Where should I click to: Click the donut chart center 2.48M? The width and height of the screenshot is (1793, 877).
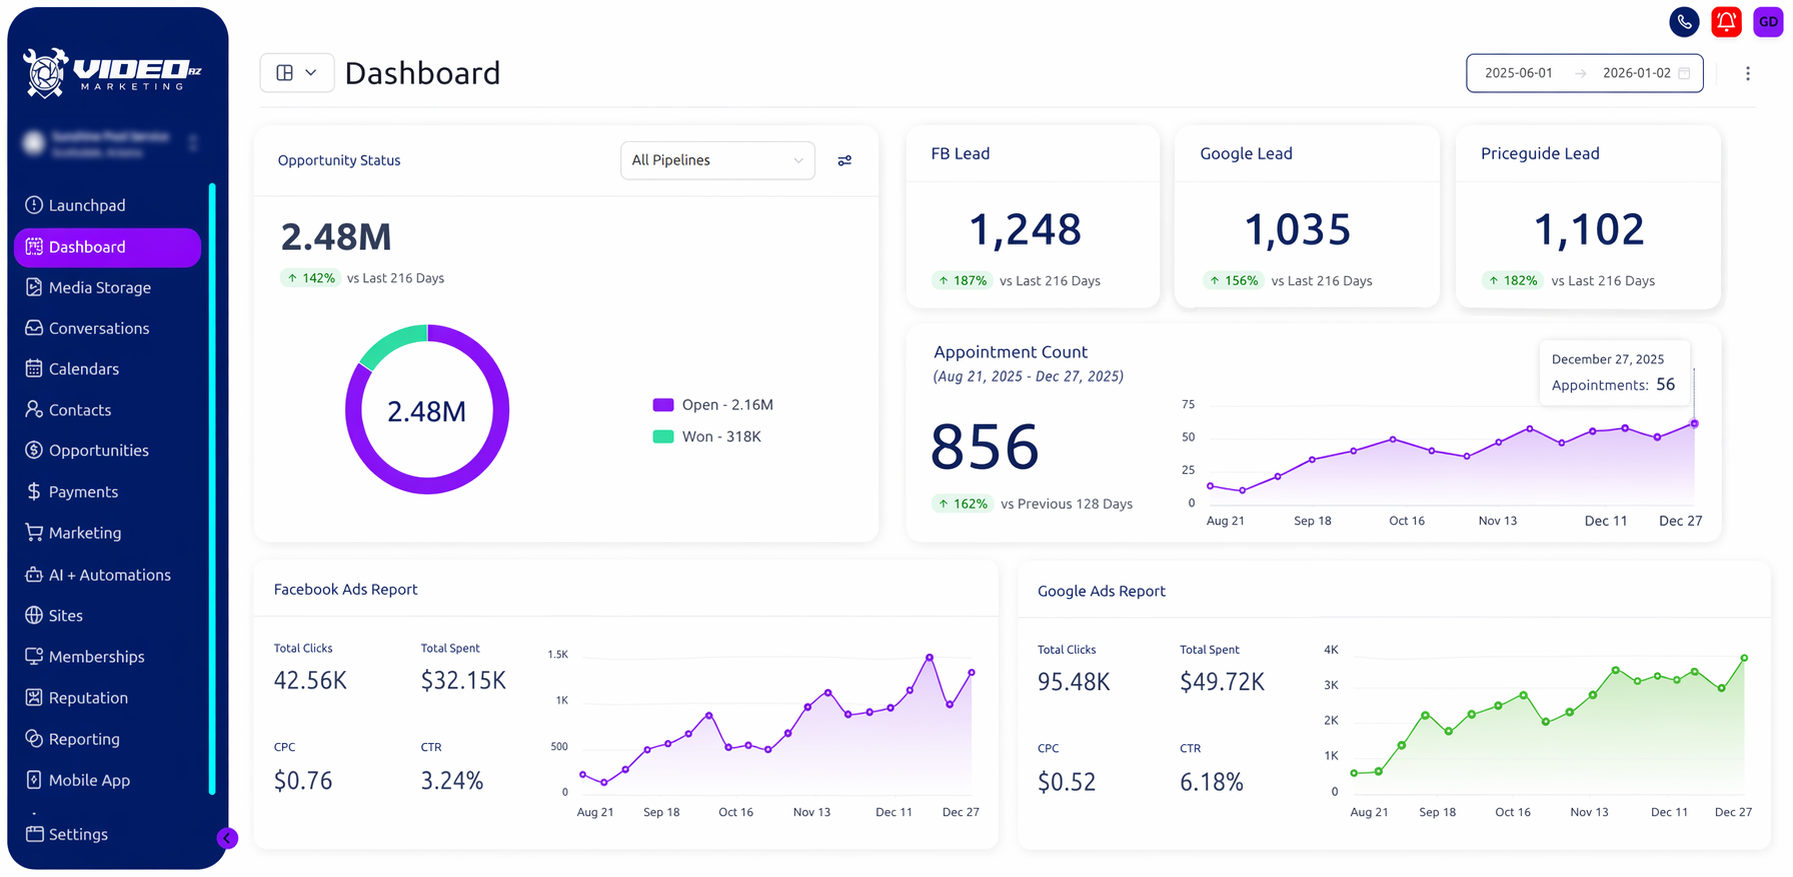427,411
